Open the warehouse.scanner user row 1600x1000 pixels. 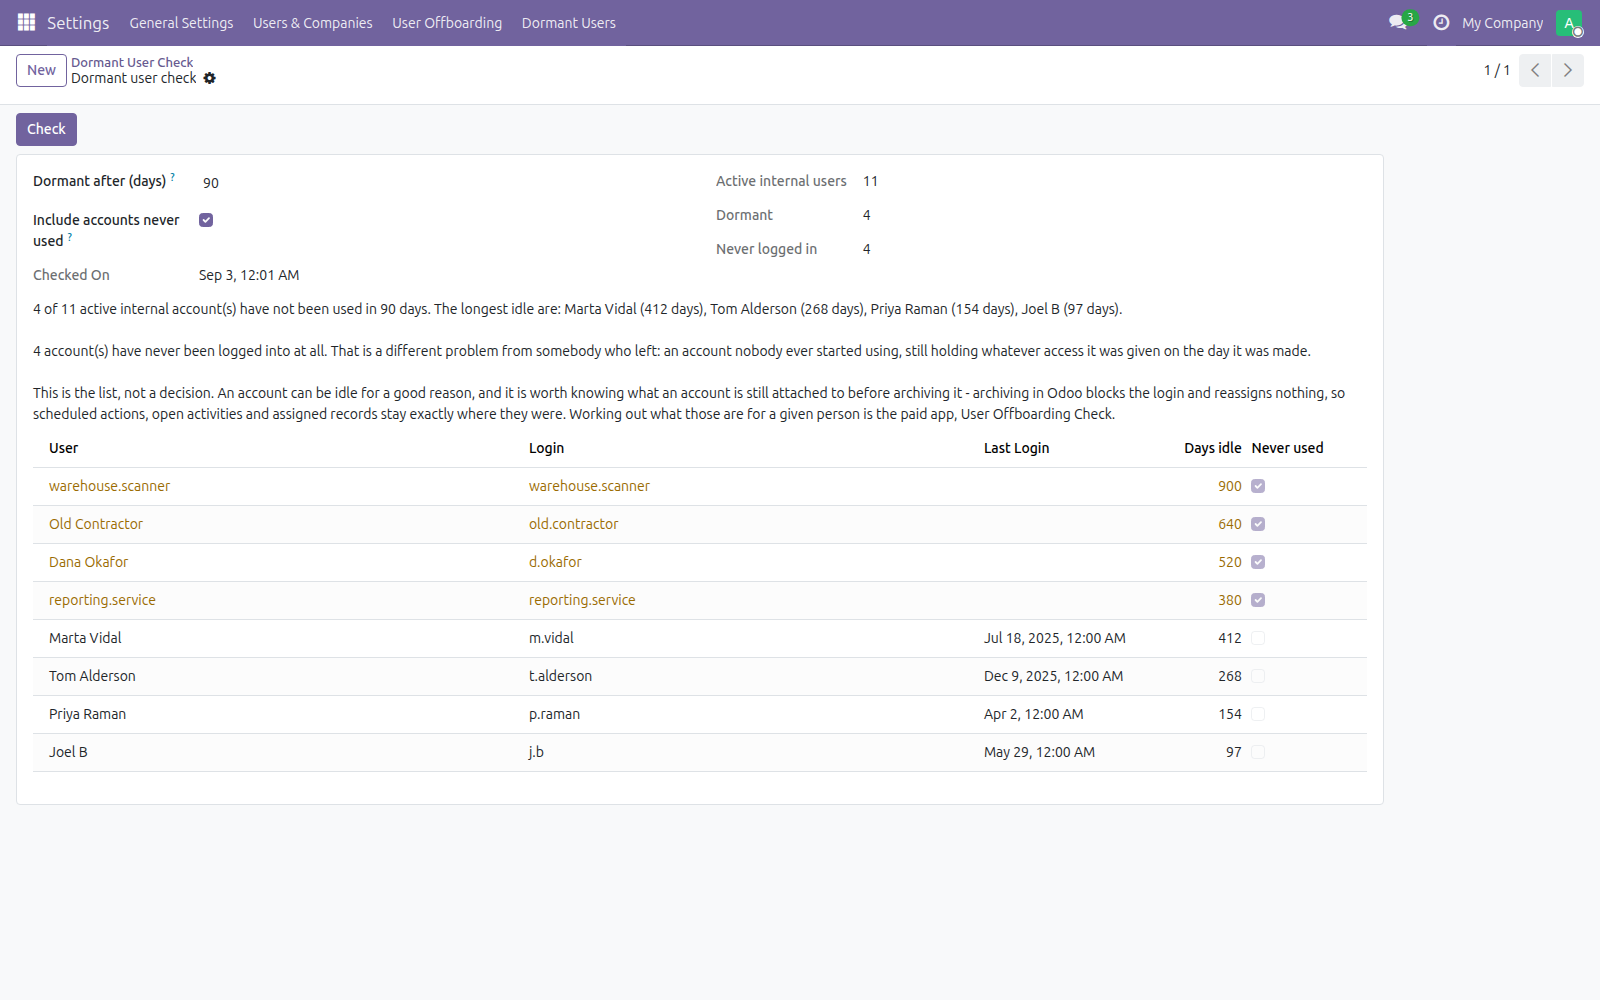click(700, 486)
